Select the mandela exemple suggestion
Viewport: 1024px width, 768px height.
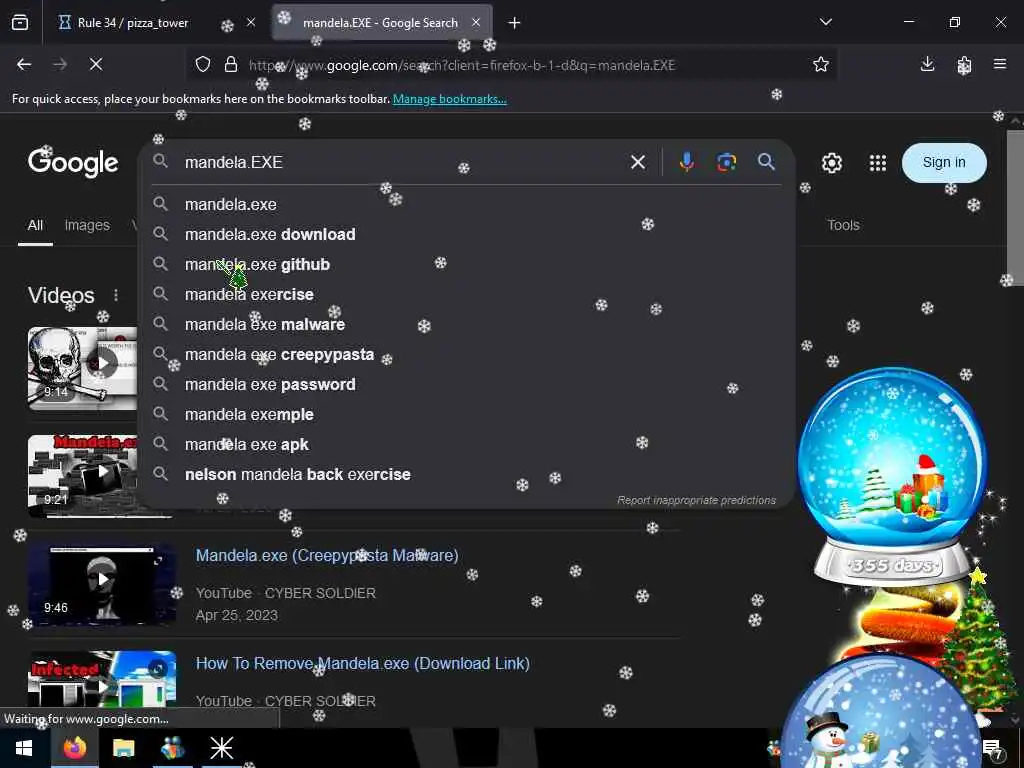(x=467, y=415)
